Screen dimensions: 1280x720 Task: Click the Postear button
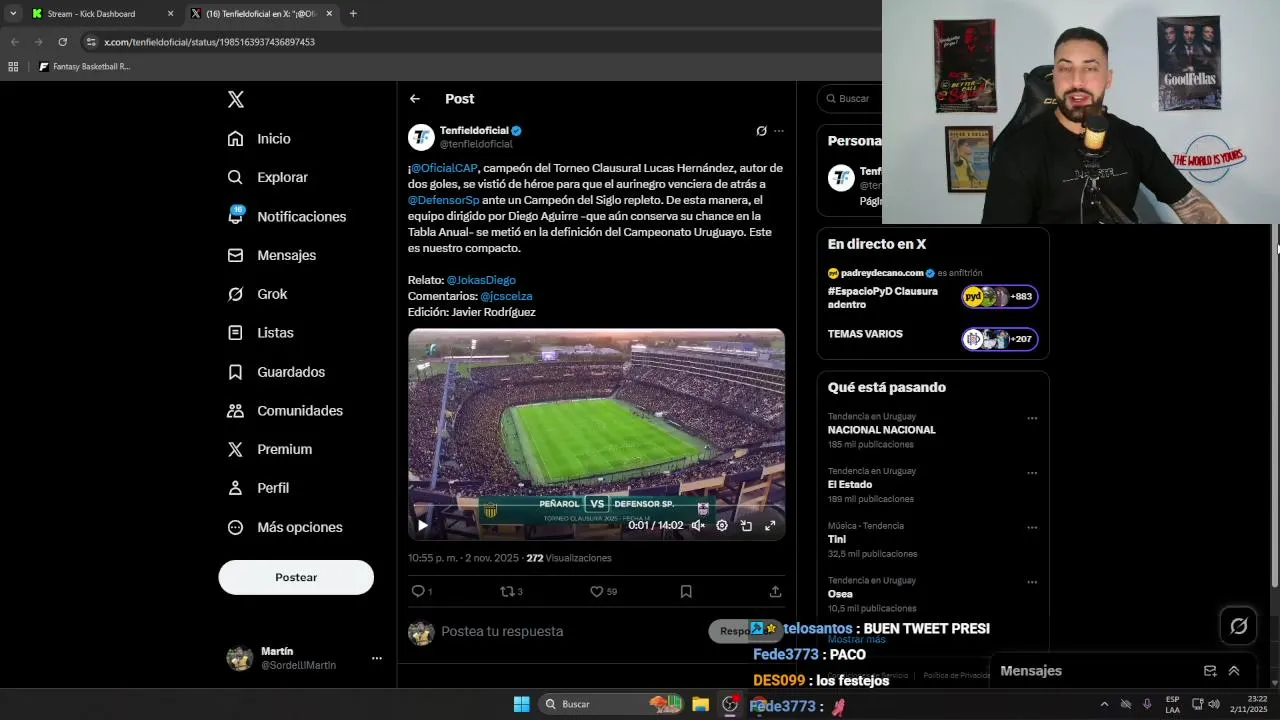tap(296, 577)
